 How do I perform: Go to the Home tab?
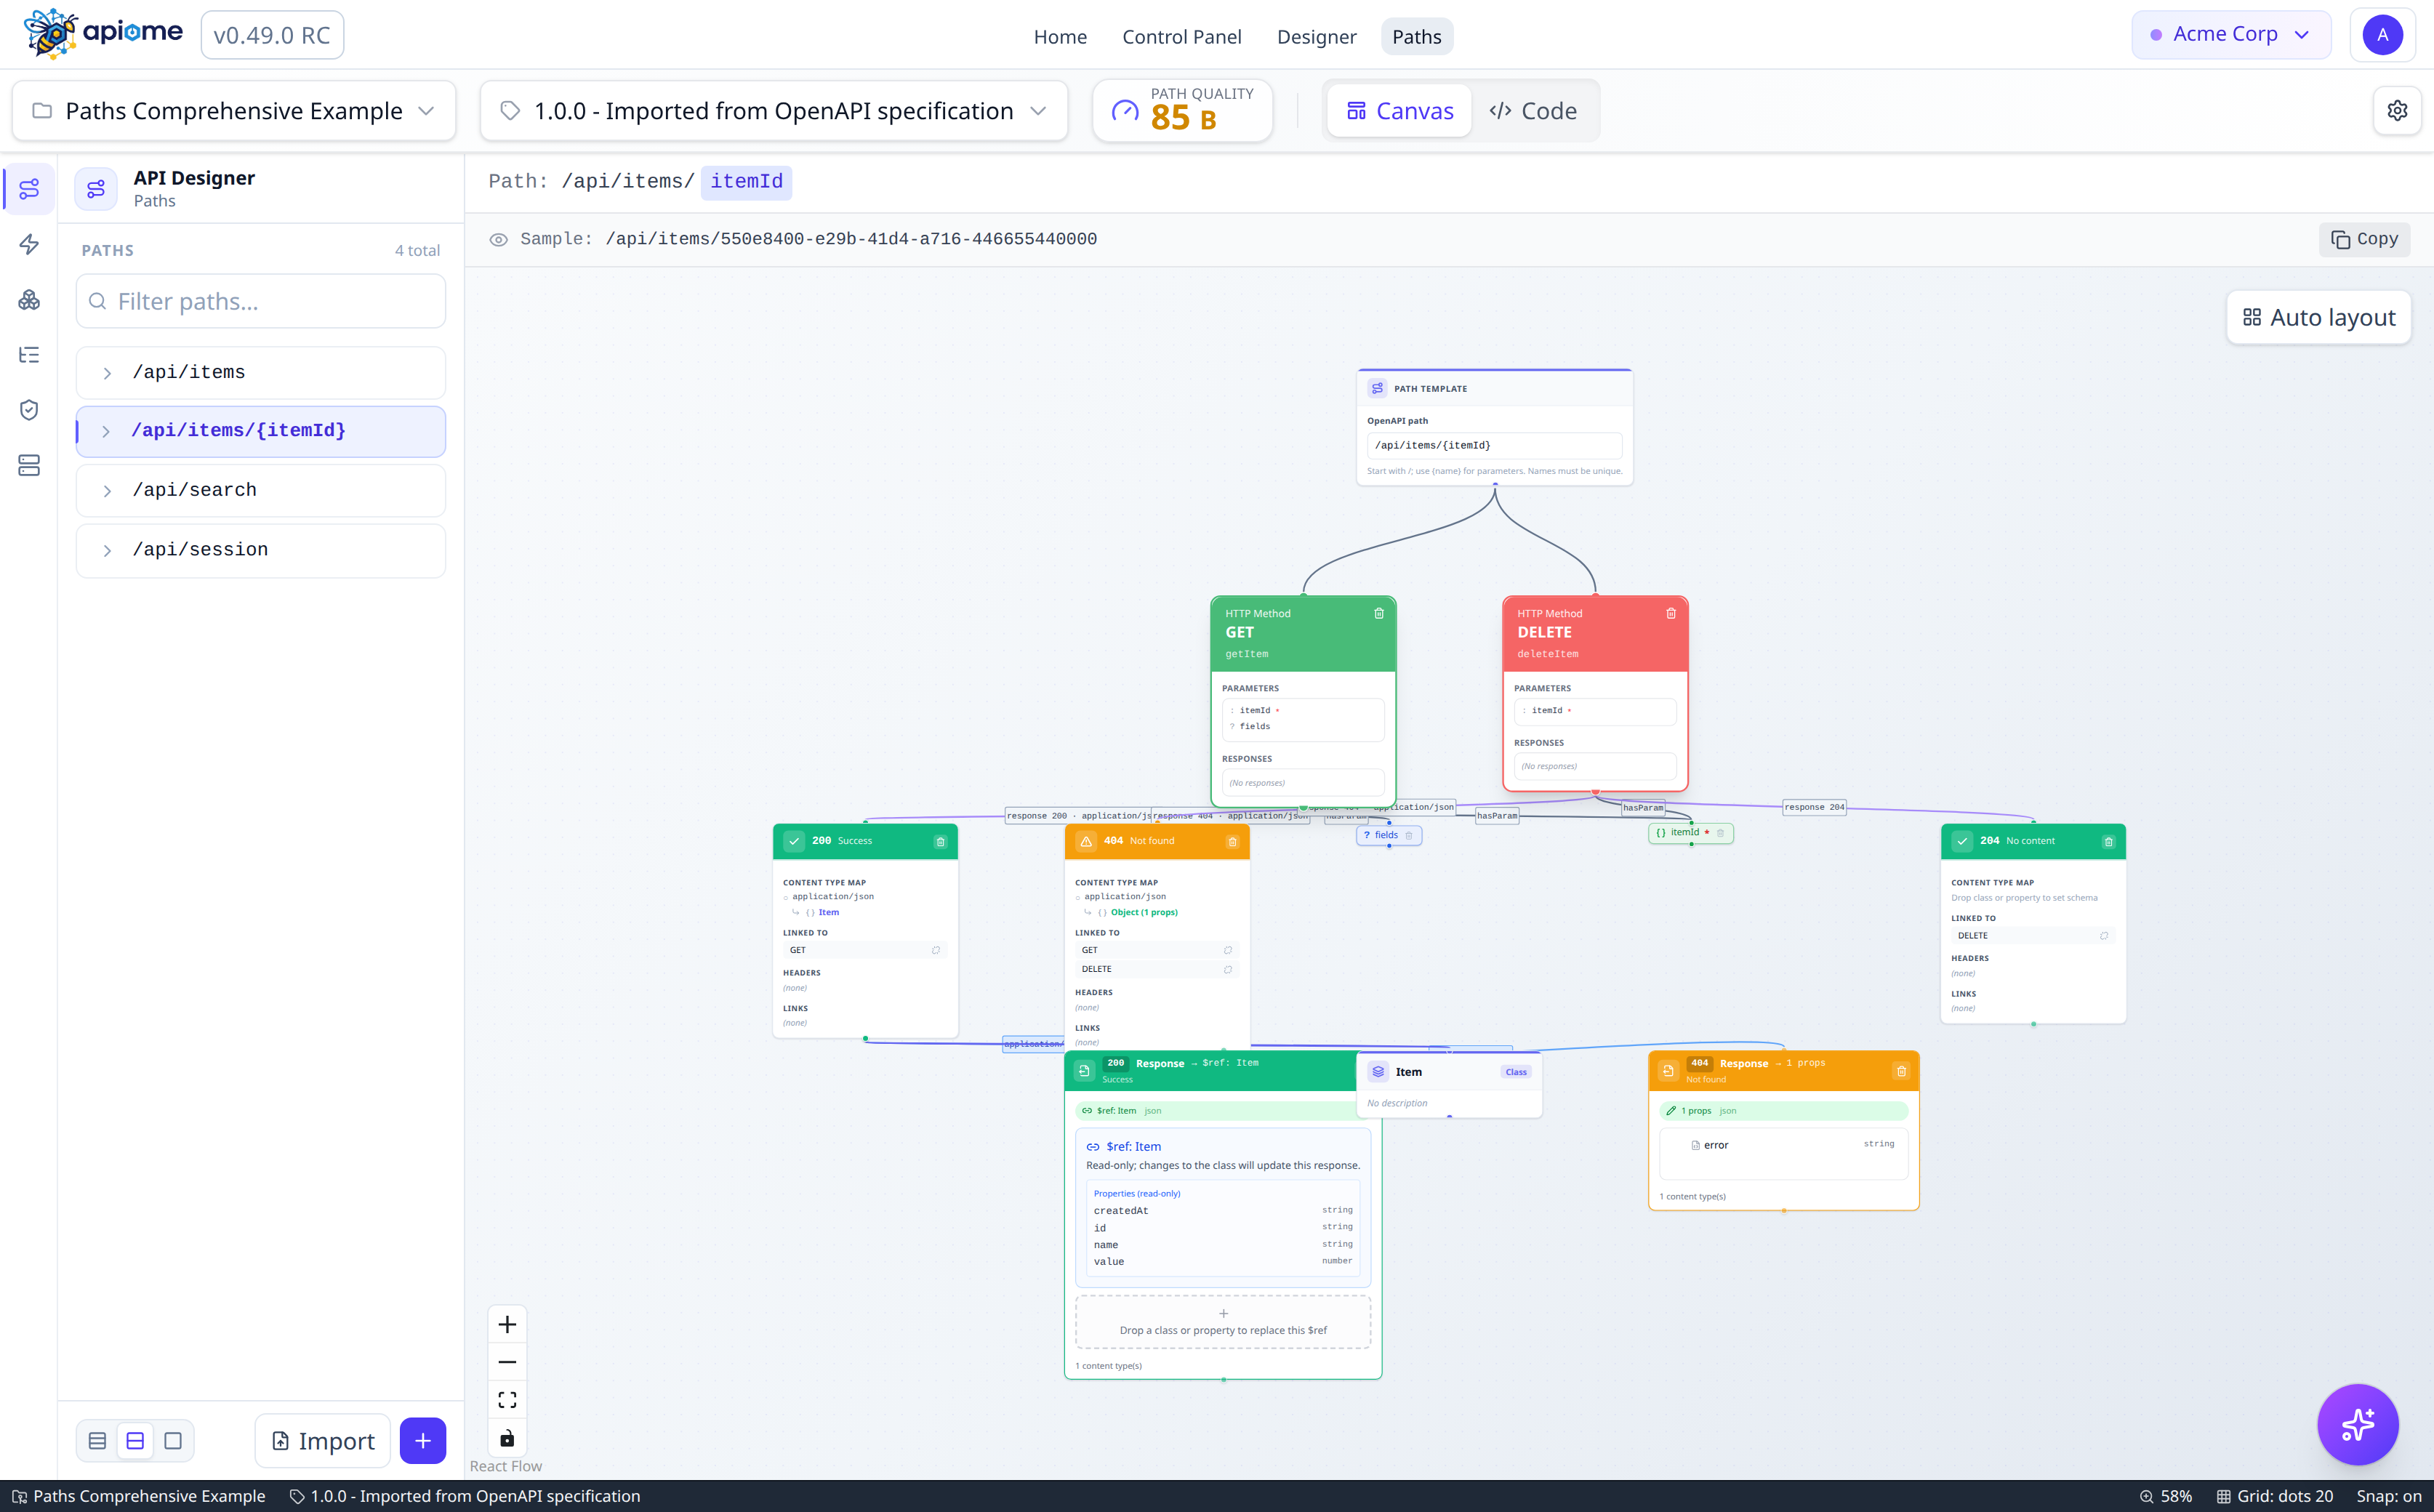click(1060, 36)
